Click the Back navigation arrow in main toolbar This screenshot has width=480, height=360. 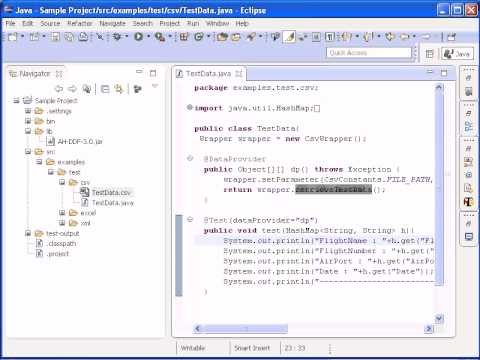point(404,37)
